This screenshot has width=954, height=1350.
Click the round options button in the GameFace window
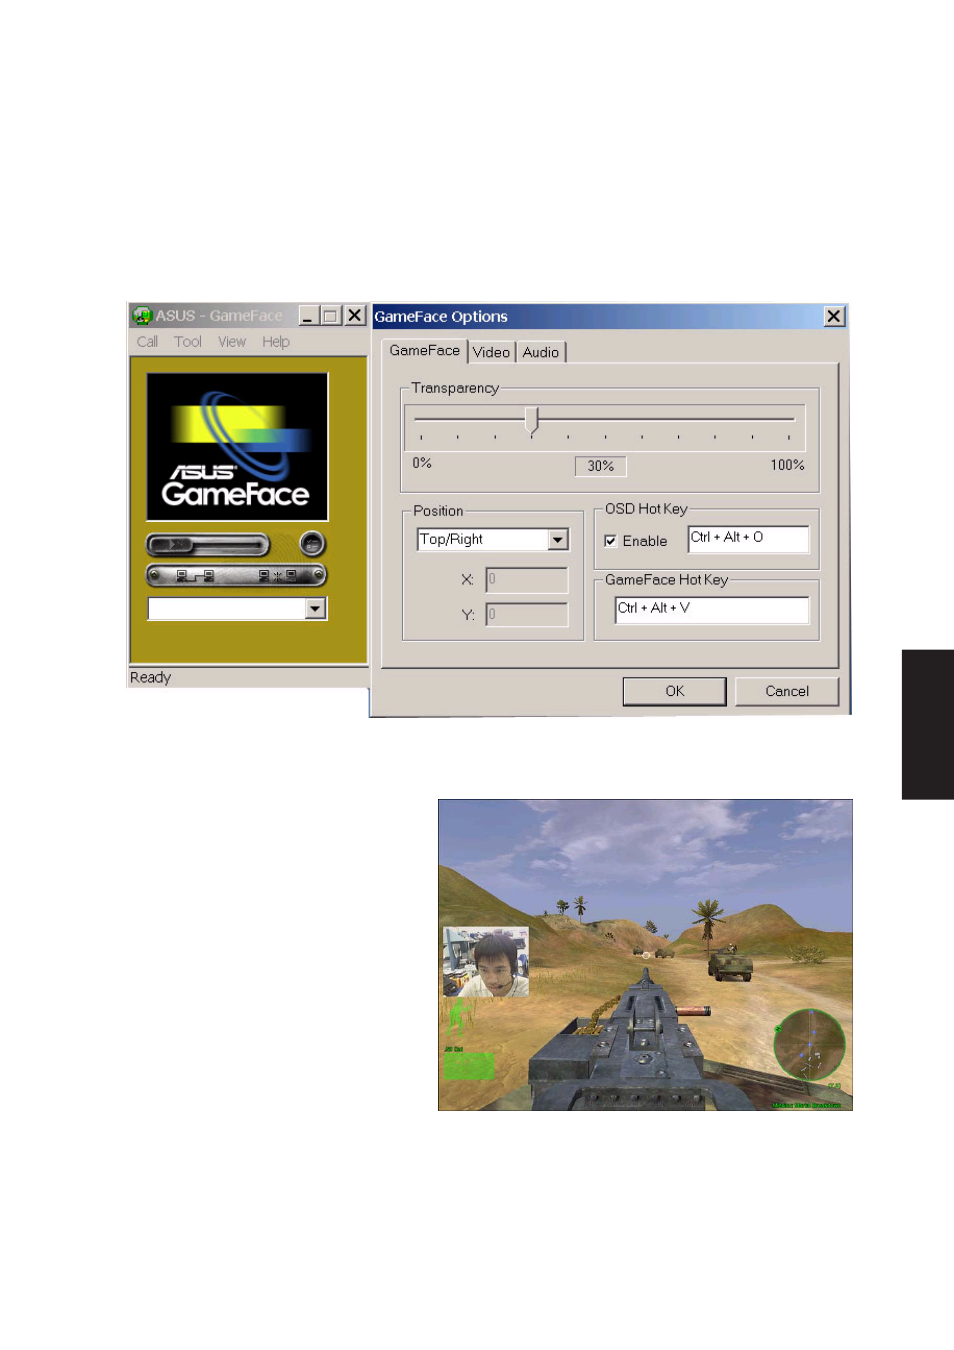pos(312,544)
